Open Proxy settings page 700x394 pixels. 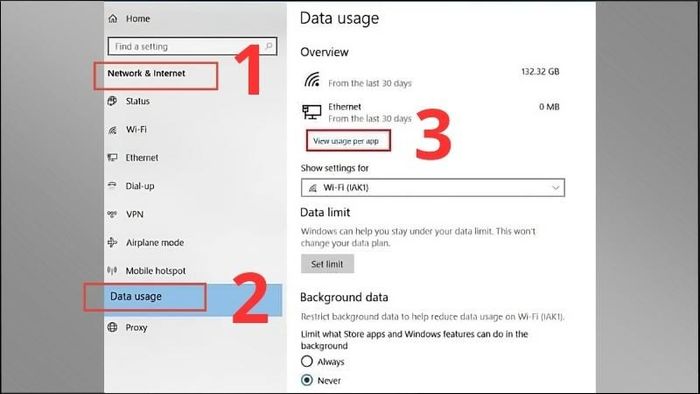tap(136, 328)
